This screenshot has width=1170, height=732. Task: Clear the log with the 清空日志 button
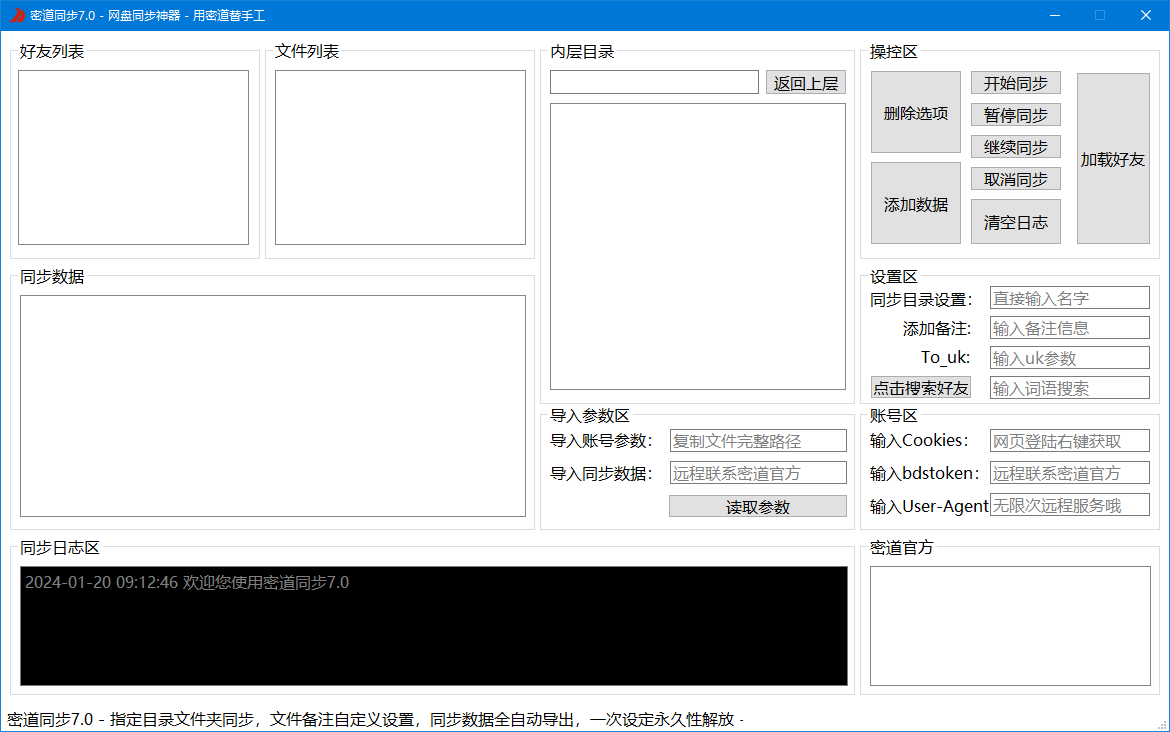tap(1015, 221)
